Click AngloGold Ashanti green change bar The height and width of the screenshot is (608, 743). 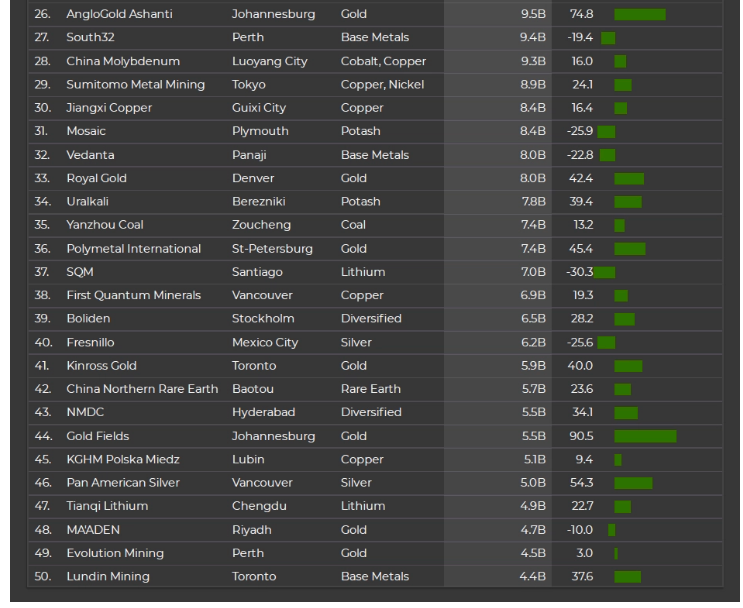(640, 15)
